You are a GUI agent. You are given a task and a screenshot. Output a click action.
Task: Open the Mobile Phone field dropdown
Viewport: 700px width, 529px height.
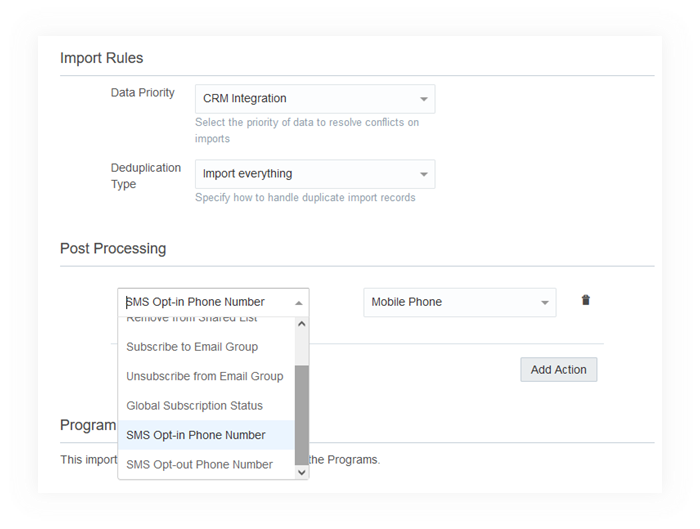pos(459,302)
